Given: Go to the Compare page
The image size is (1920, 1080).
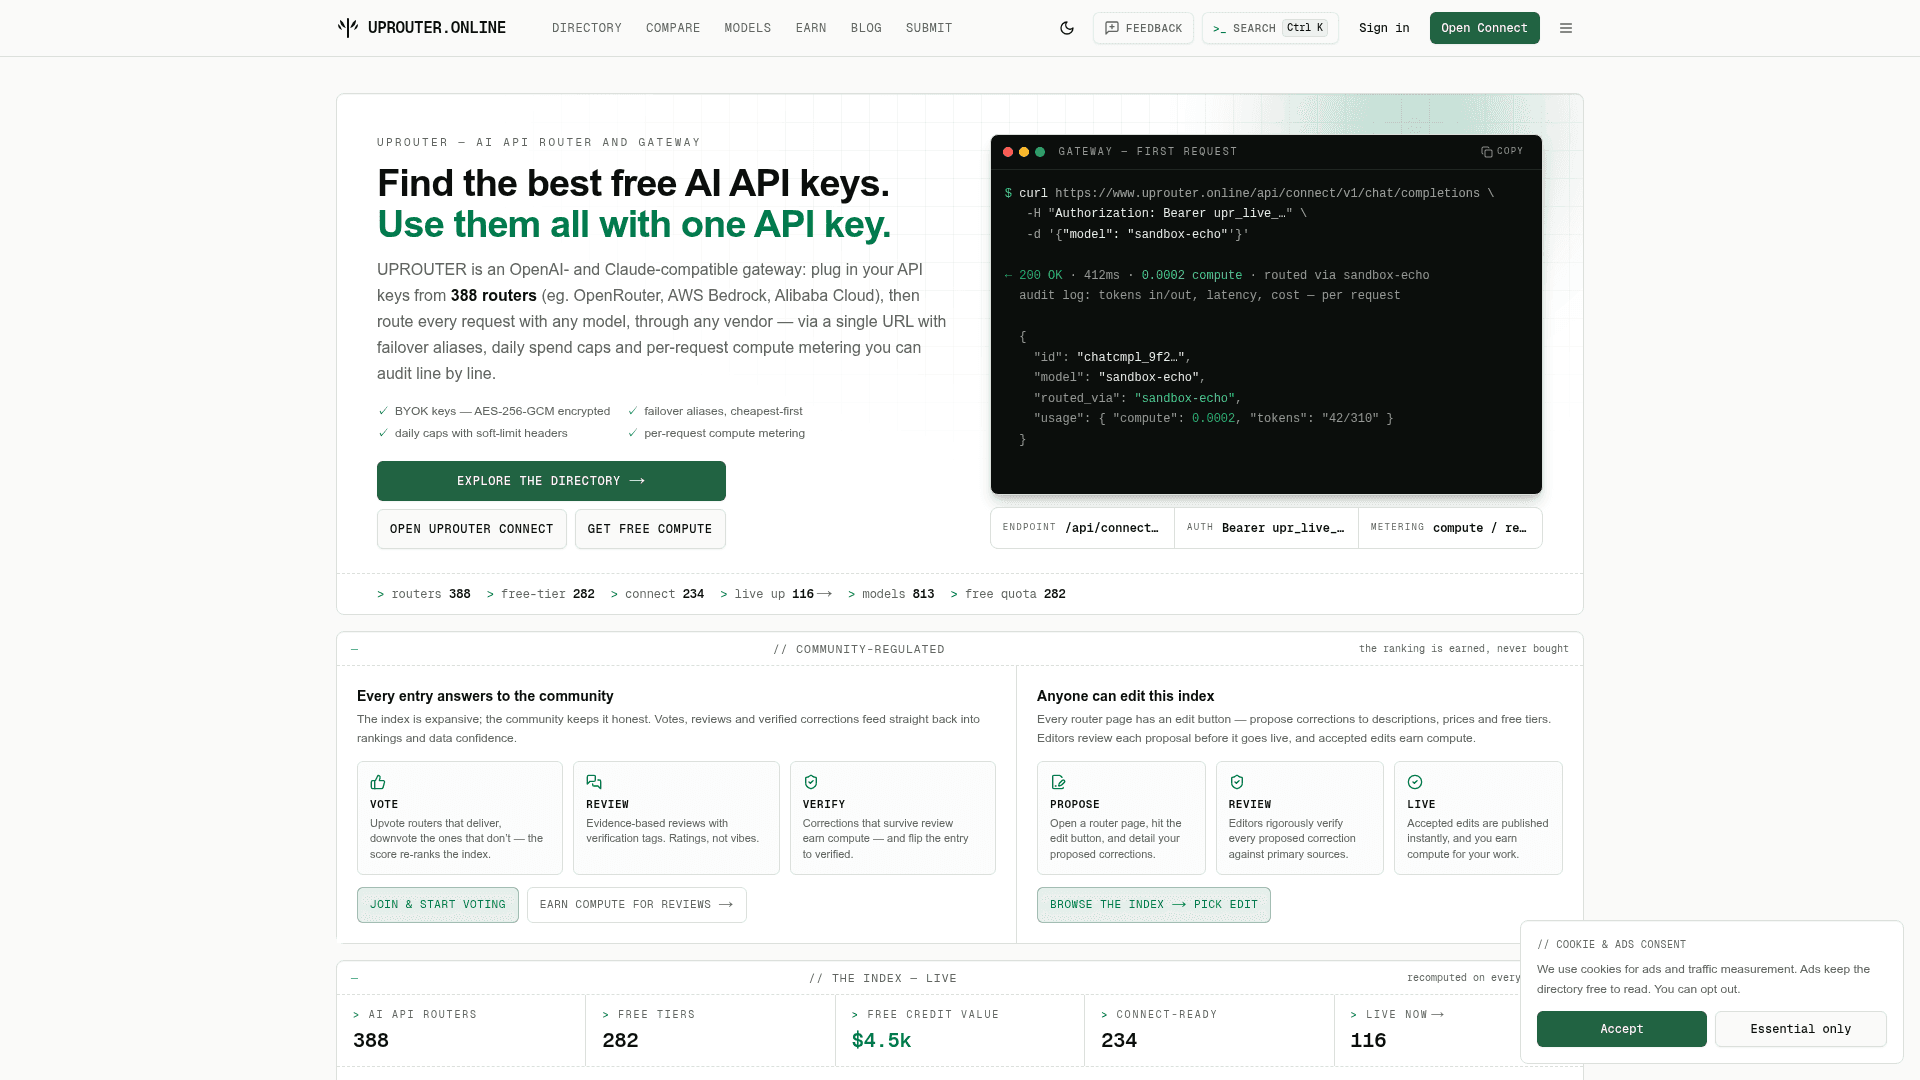Looking at the screenshot, I should (673, 28).
